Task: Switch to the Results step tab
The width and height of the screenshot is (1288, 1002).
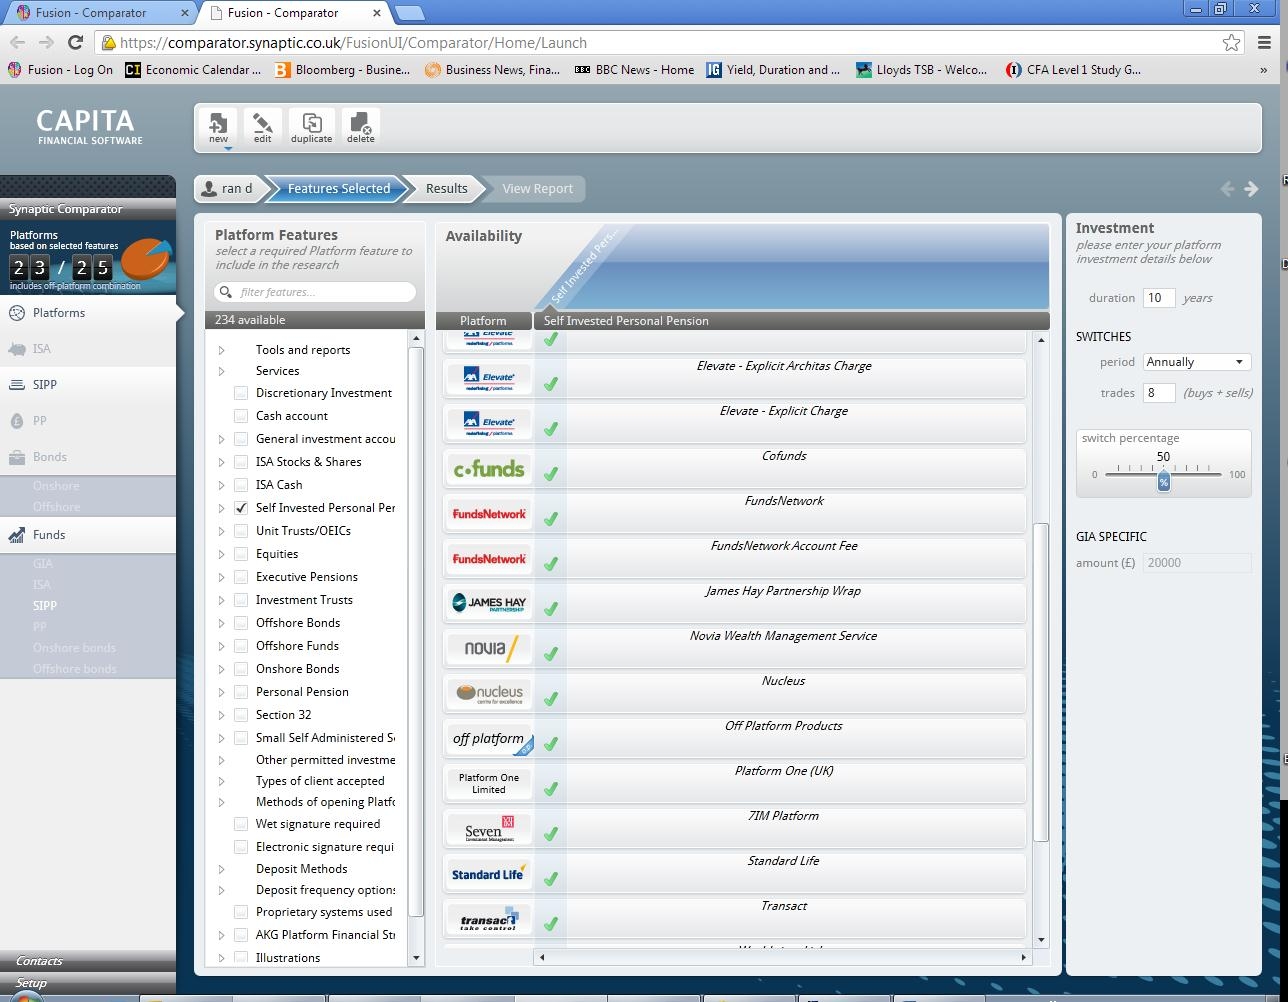Action: [x=446, y=189]
